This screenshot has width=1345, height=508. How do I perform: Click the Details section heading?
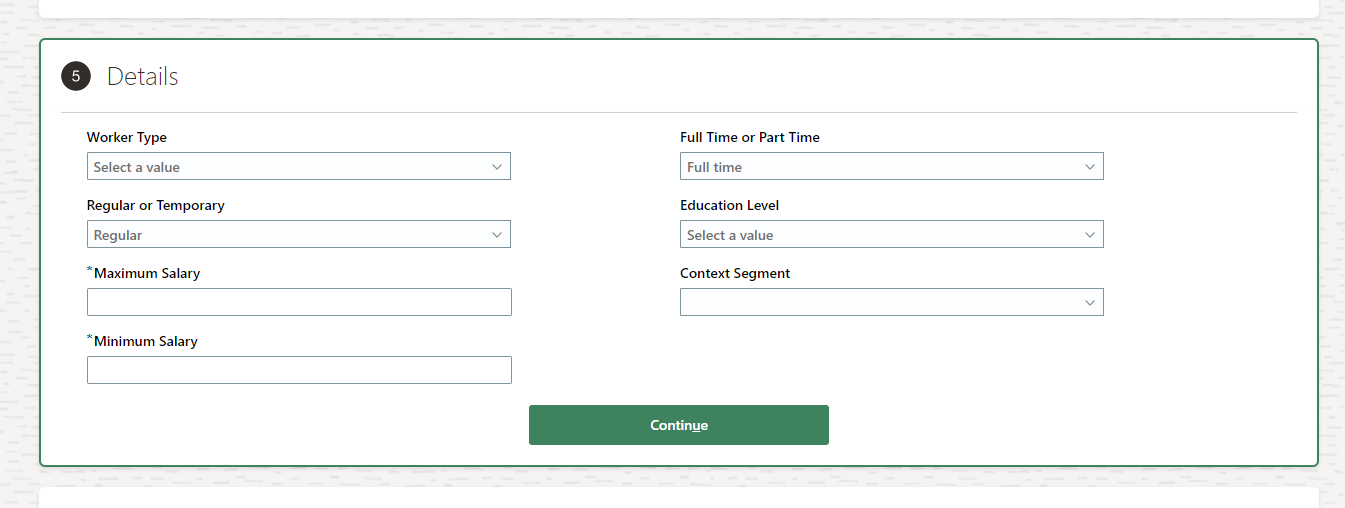pos(143,76)
